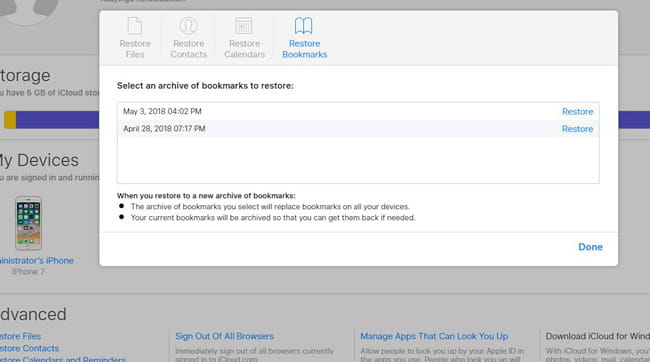Switch to Restore Calendars tab label
This screenshot has height=362, width=650.
[244, 49]
